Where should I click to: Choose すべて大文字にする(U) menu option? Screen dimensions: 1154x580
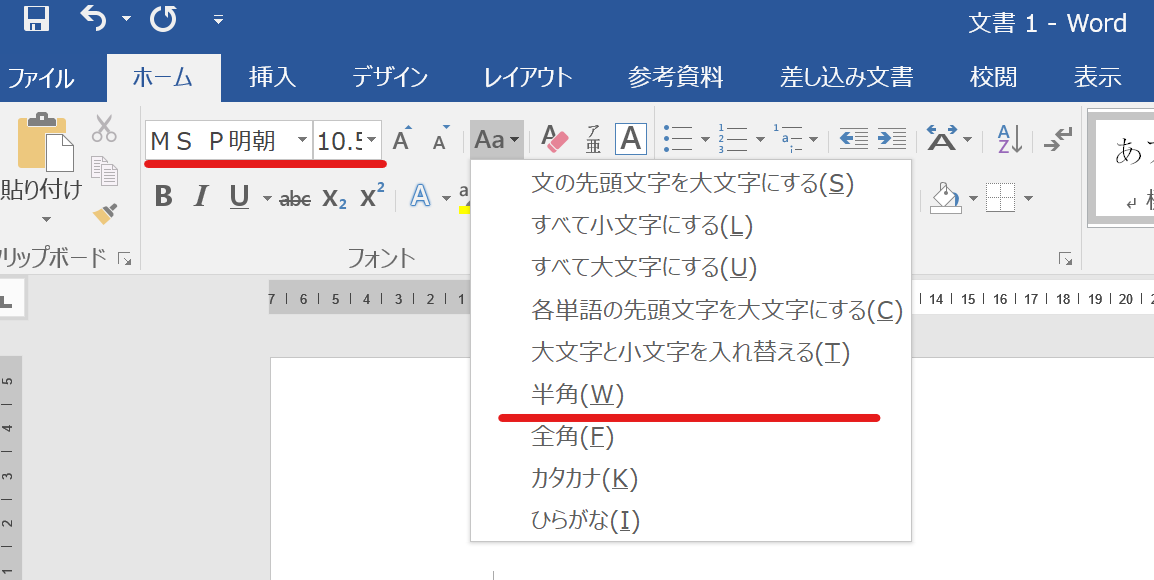(x=644, y=267)
